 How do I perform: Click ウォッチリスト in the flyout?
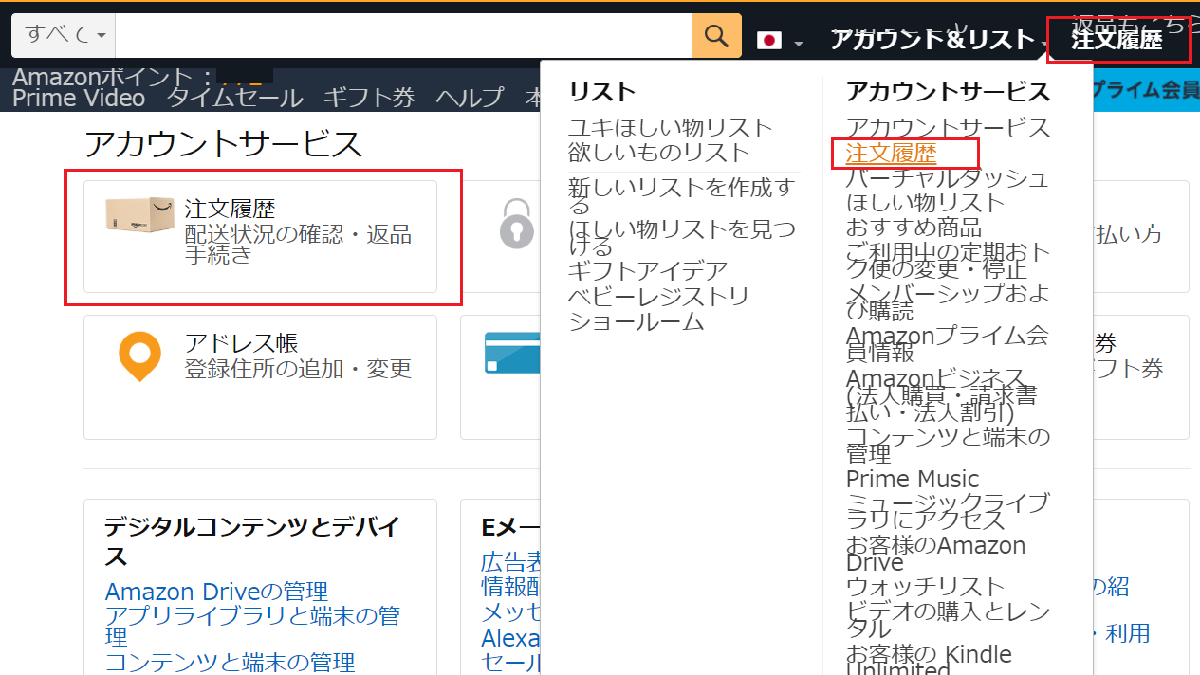[925, 586]
